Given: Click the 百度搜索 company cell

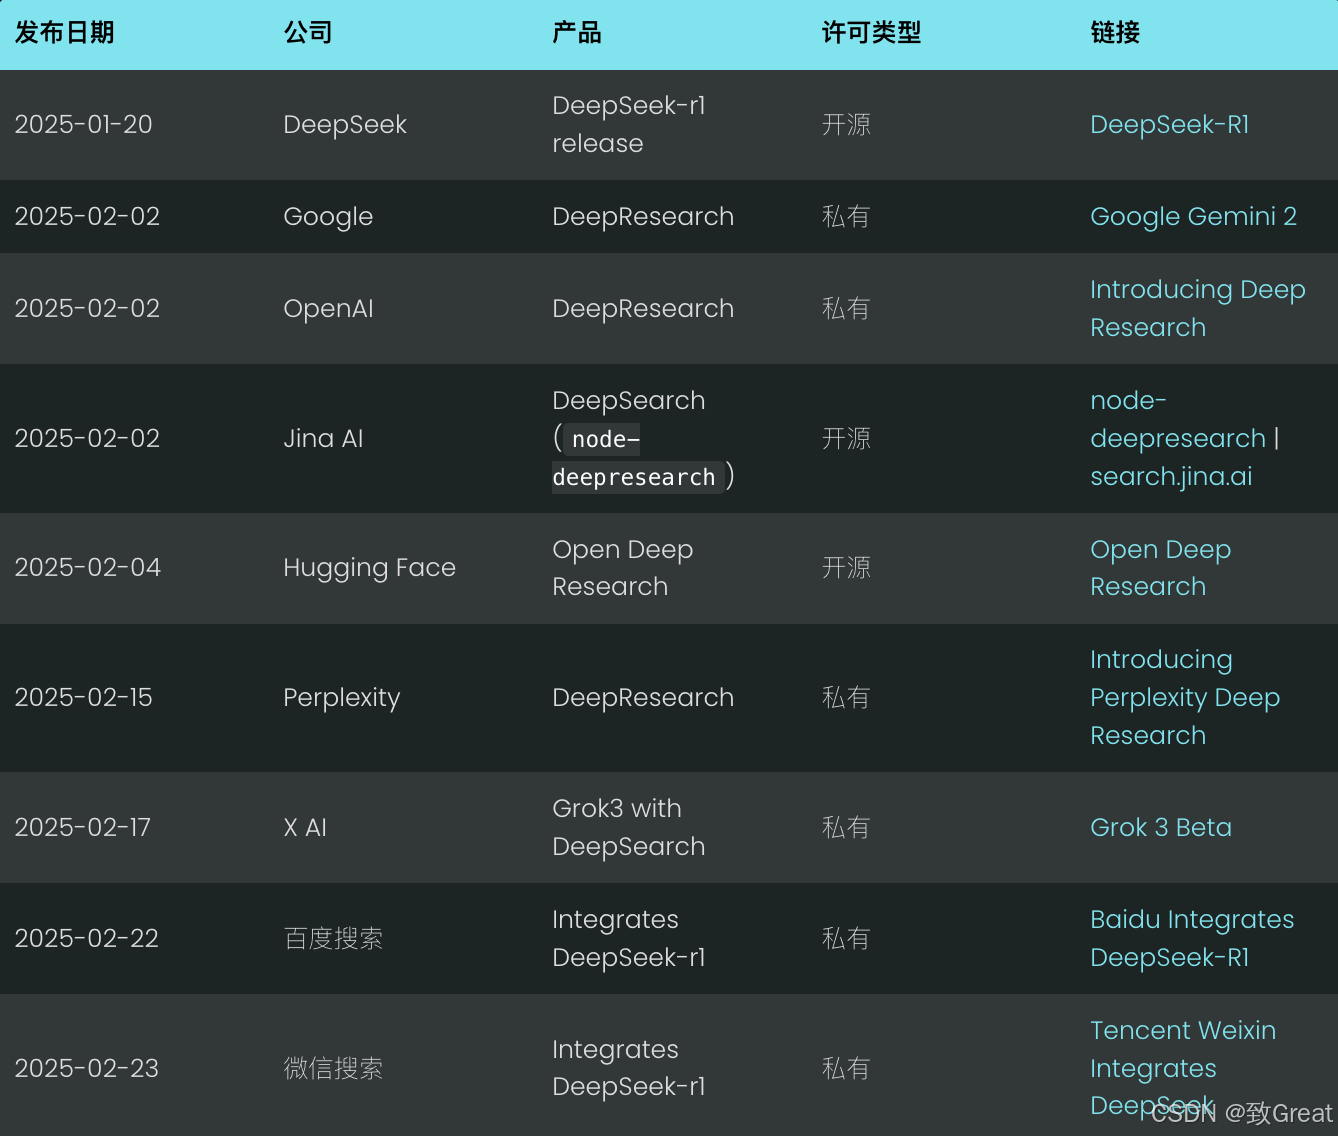Looking at the screenshot, I should 333,939.
